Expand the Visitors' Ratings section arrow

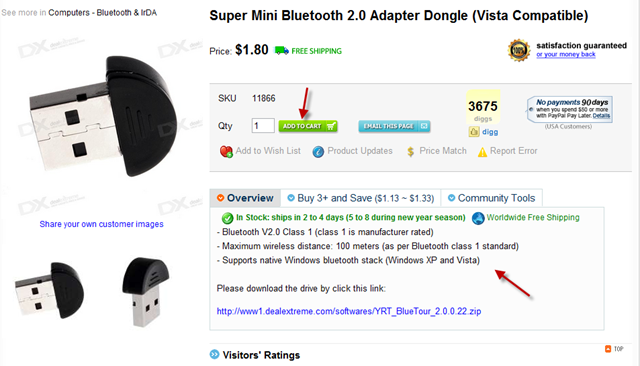(214, 354)
